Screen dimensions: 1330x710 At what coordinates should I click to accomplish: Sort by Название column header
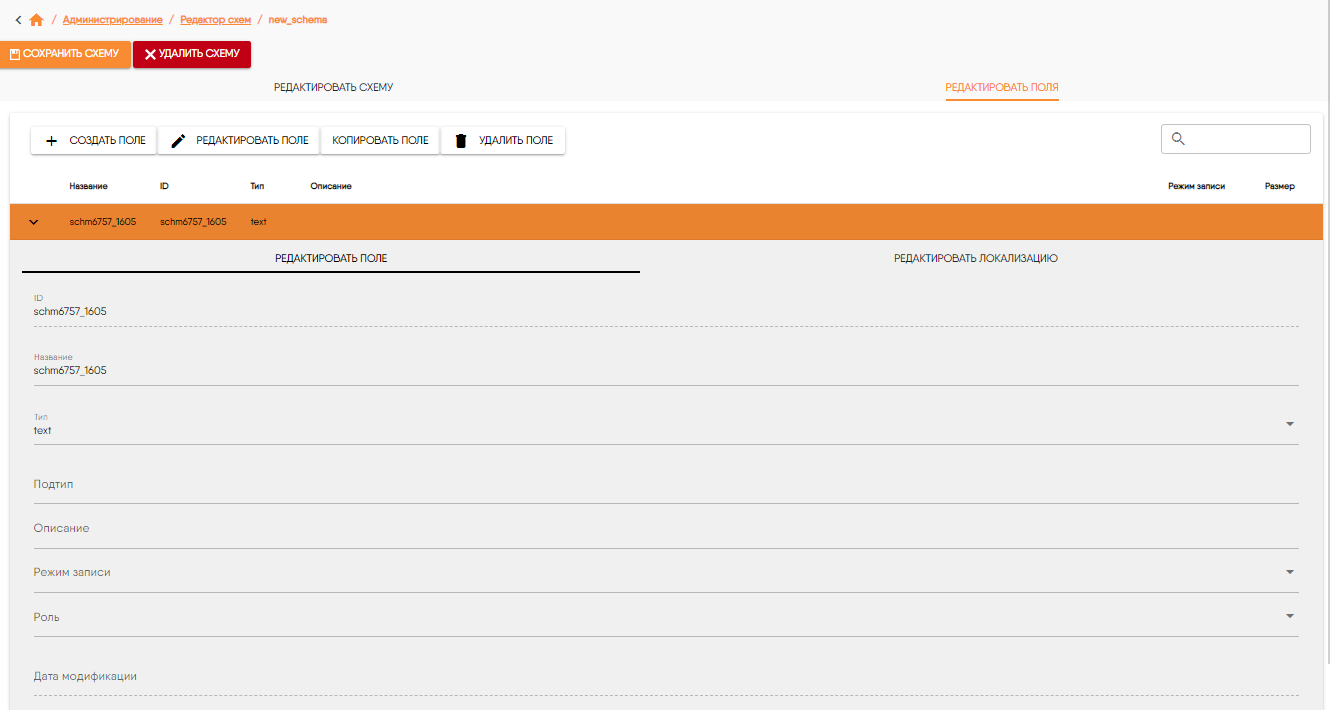point(89,186)
